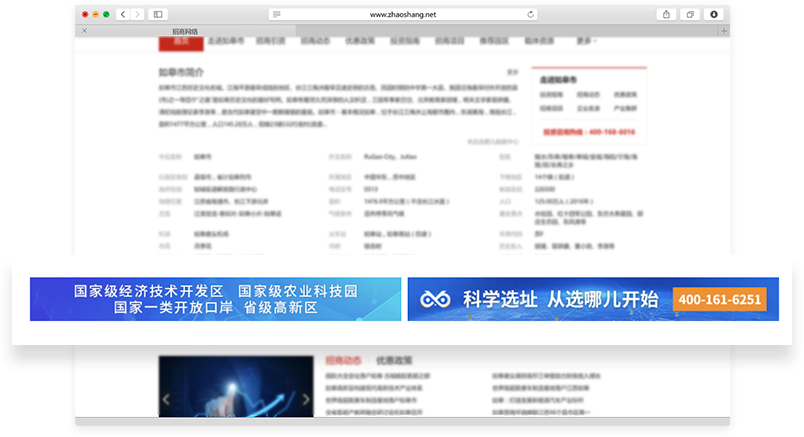Toggle the Safari sidebar button
The height and width of the screenshot is (437, 804).
tap(158, 15)
